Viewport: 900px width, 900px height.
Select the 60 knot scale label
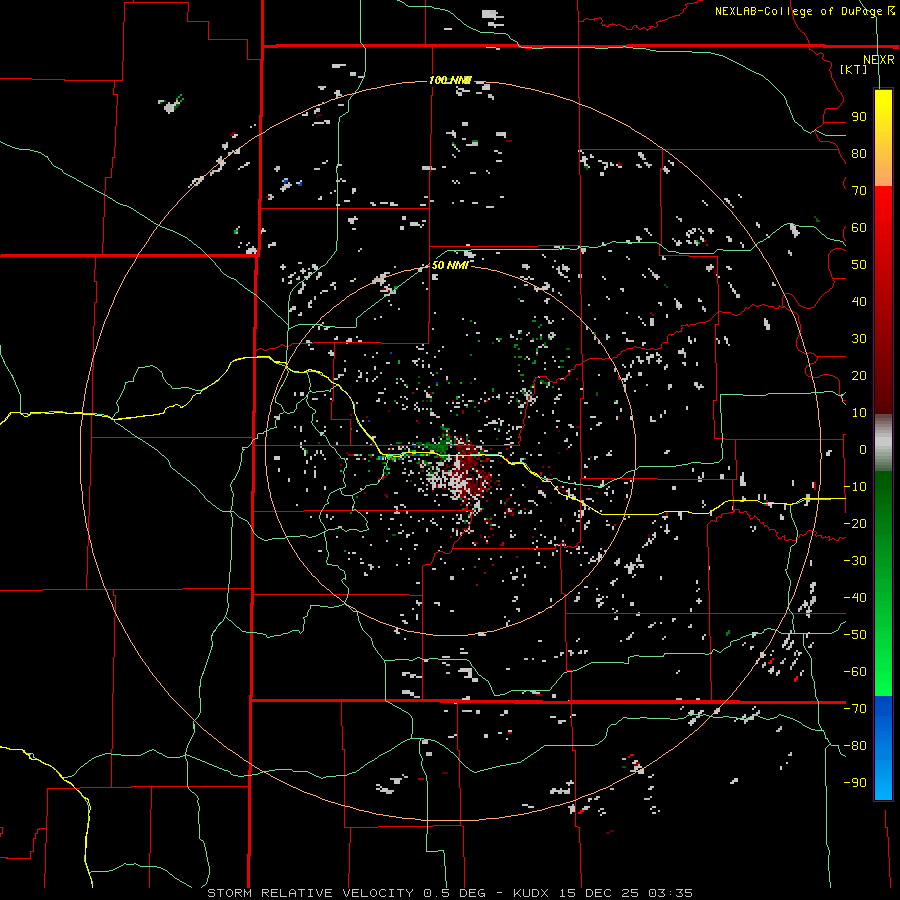tap(859, 228)
